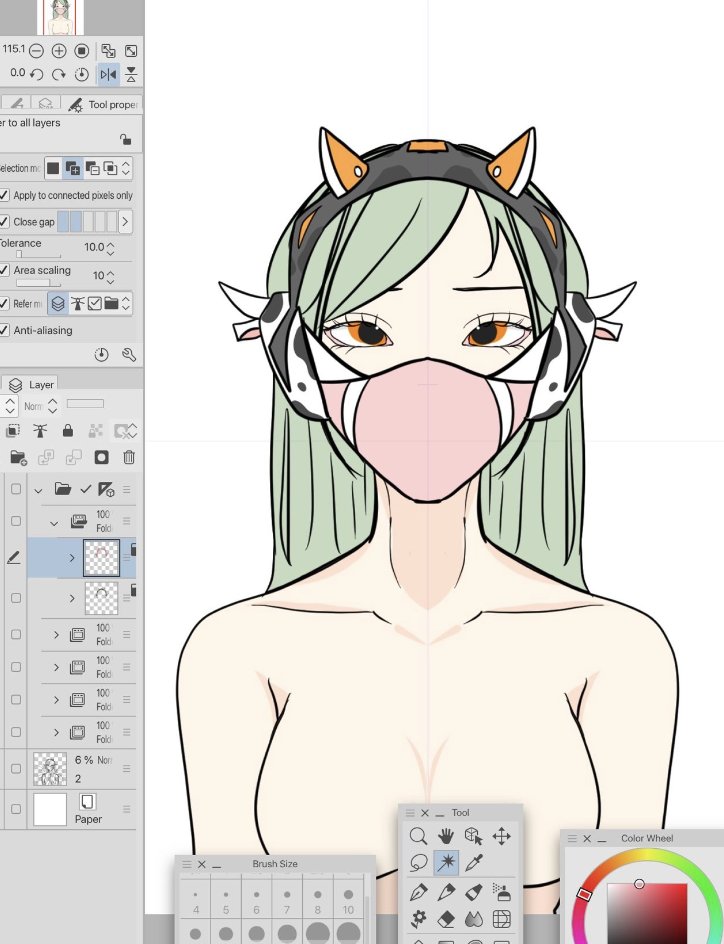Image resolution: width=724 pixels, height=944 pixels.
Task: Delete the selected layer with the trash icon
Action: [x=129, y=458]
